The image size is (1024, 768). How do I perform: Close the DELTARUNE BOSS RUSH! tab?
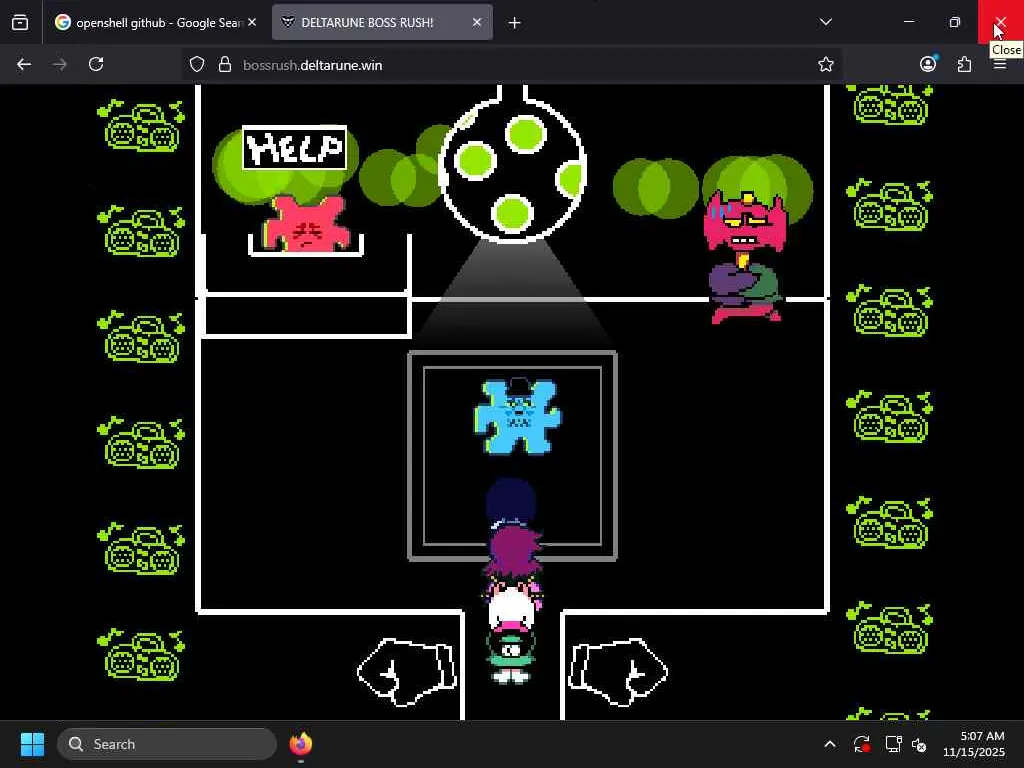coord(477,22)
